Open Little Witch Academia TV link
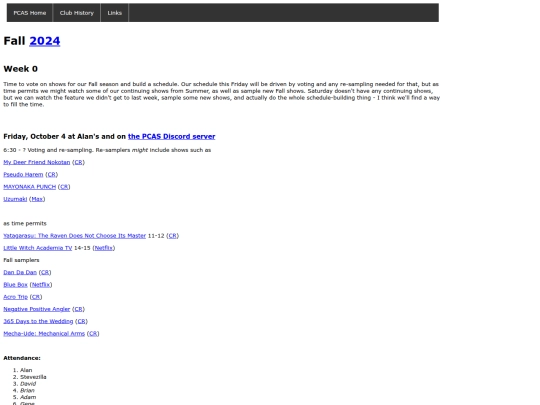 coord(38,248)
